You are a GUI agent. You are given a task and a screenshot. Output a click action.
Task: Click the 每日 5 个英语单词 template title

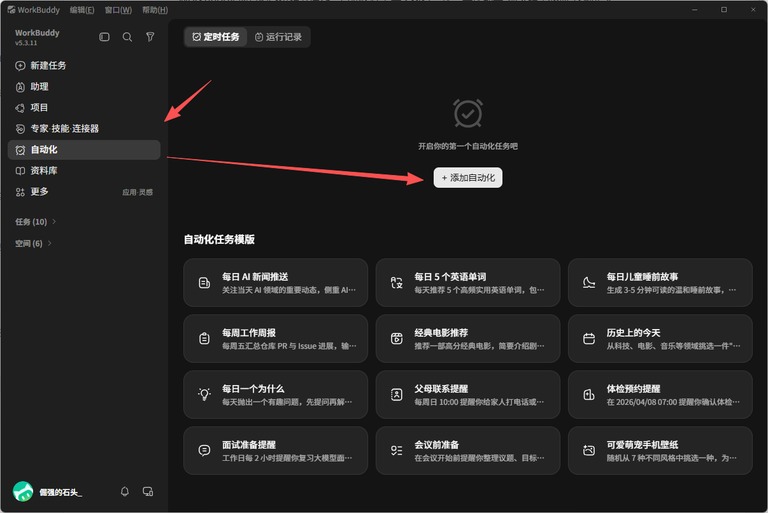pyautogui.click(x=450, y=277)
